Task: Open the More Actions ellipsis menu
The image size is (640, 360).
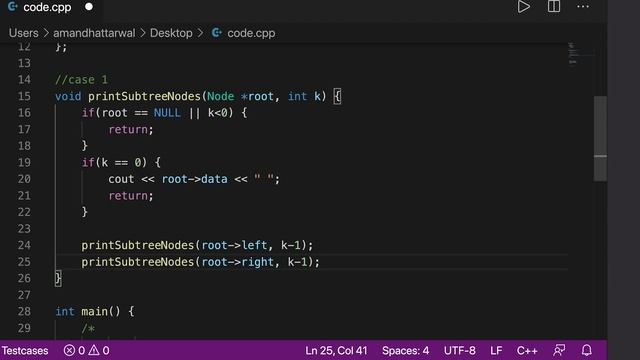Action: point(583,7)
